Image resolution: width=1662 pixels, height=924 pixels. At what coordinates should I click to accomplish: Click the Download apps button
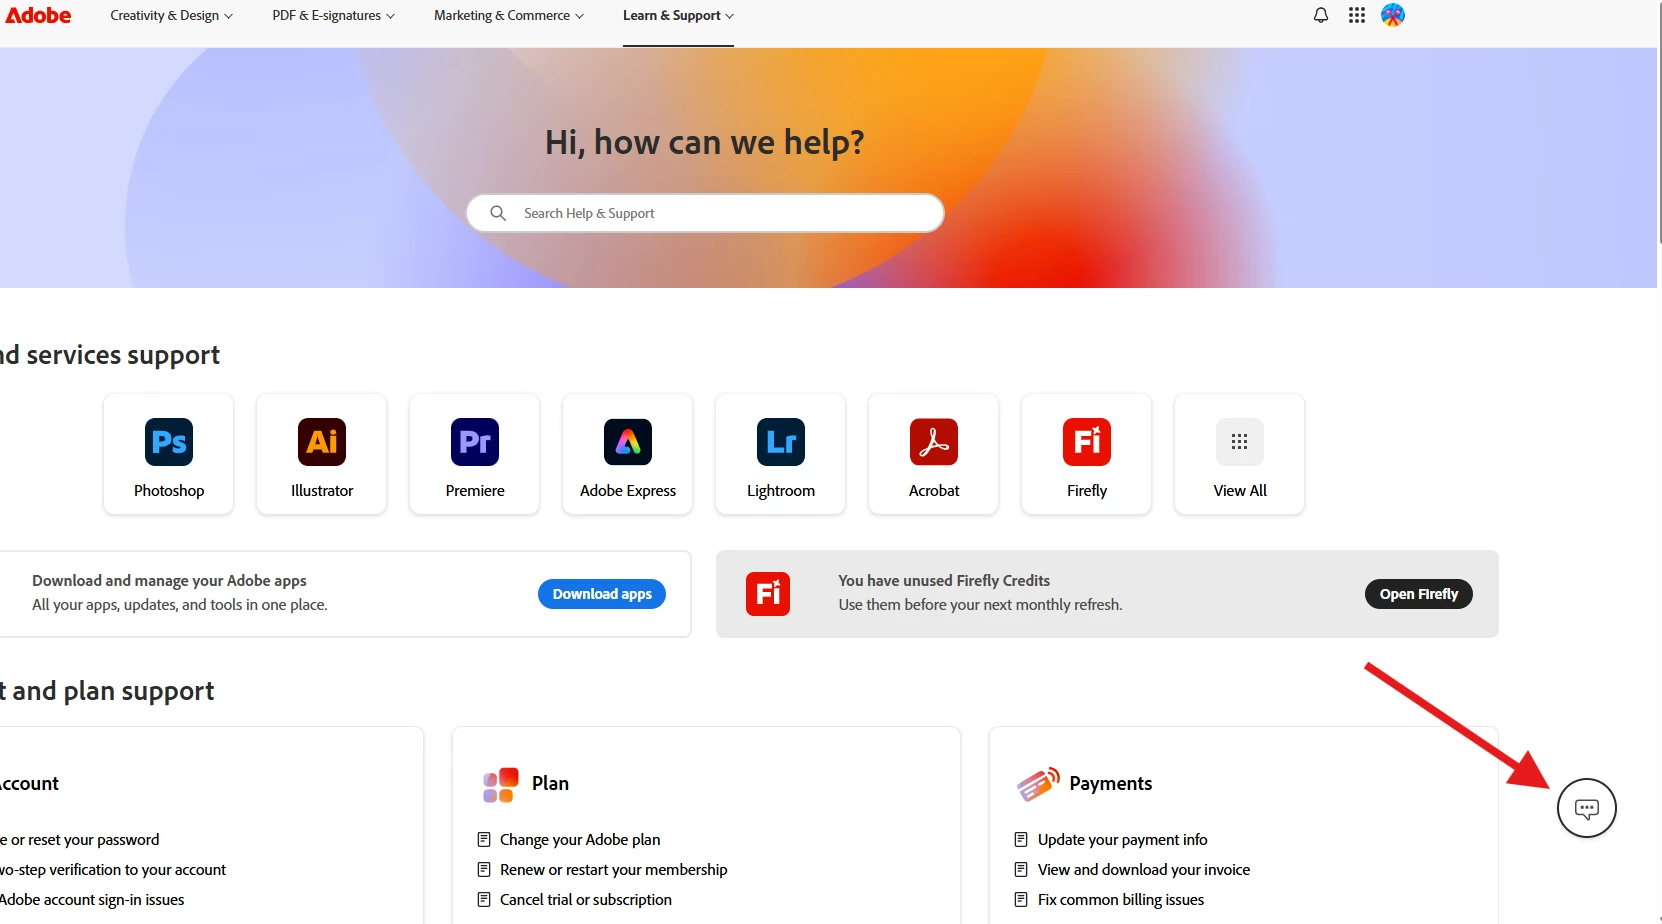point(602,594)
